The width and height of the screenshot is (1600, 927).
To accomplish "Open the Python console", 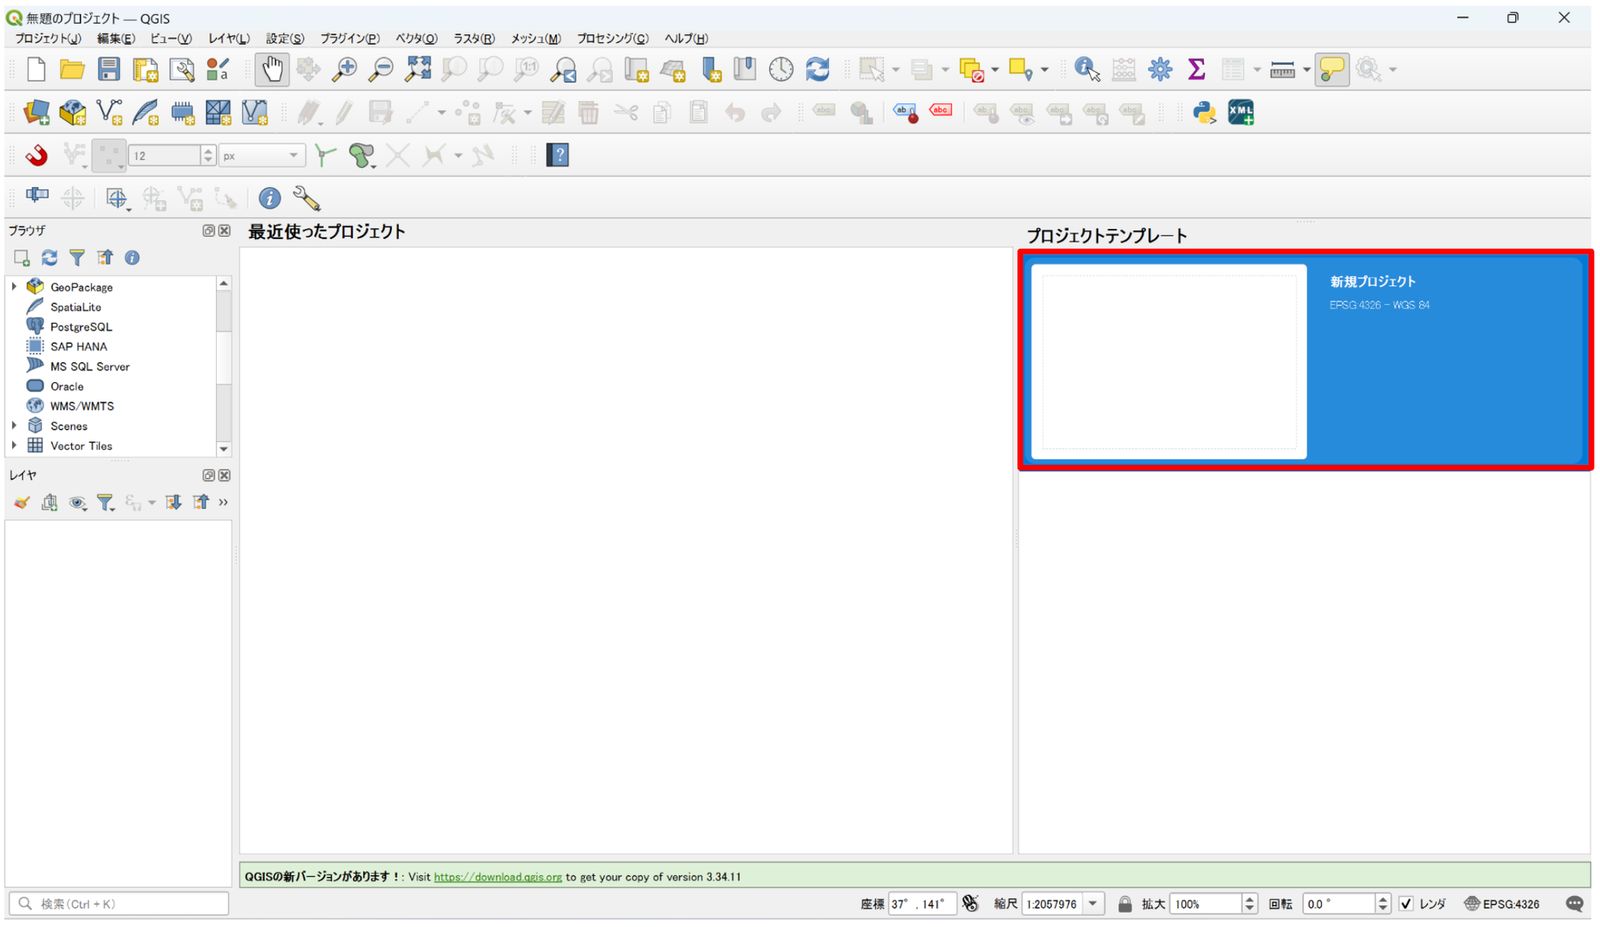I will click(x=1205, y=112).
